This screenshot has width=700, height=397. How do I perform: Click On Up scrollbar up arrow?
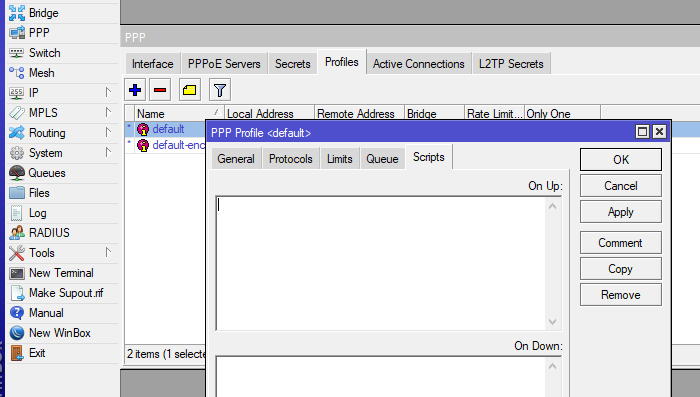click(x=553, y=206)
